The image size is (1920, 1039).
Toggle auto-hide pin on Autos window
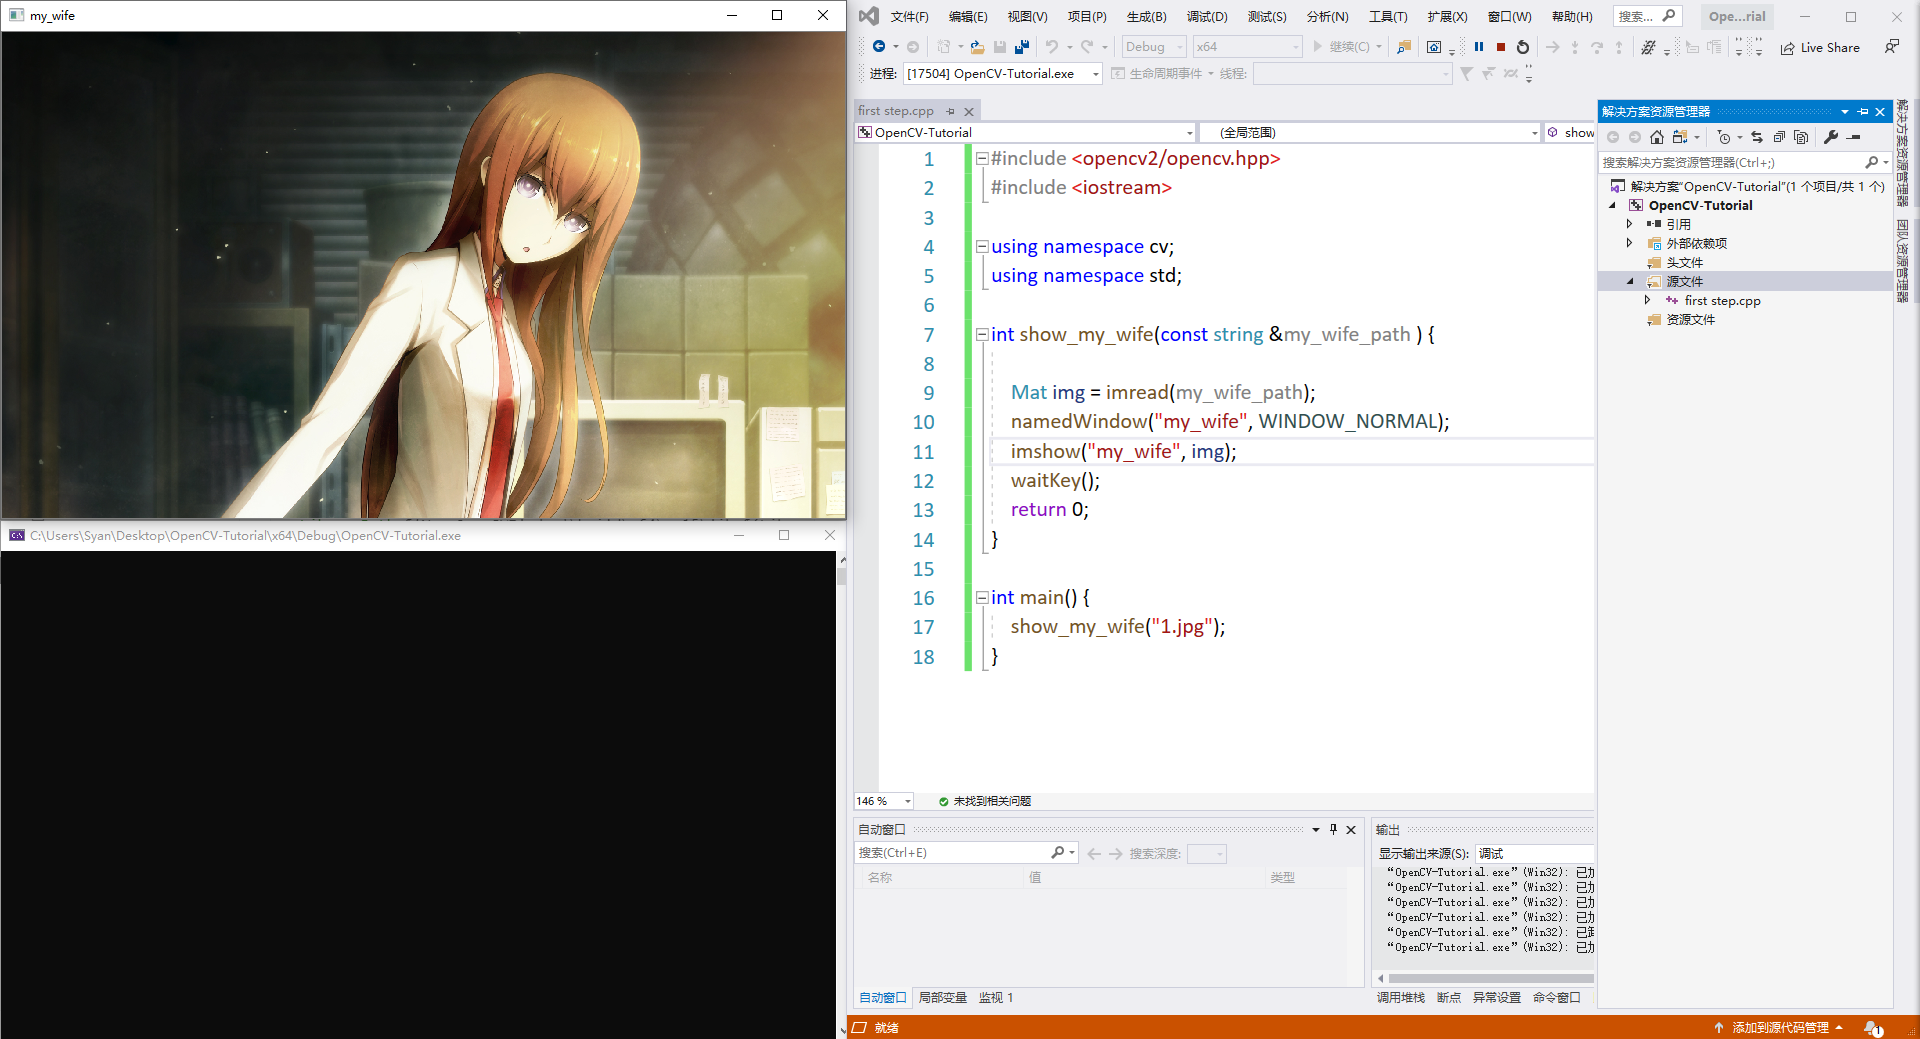pyautogui.click(x=1333, y=829)
